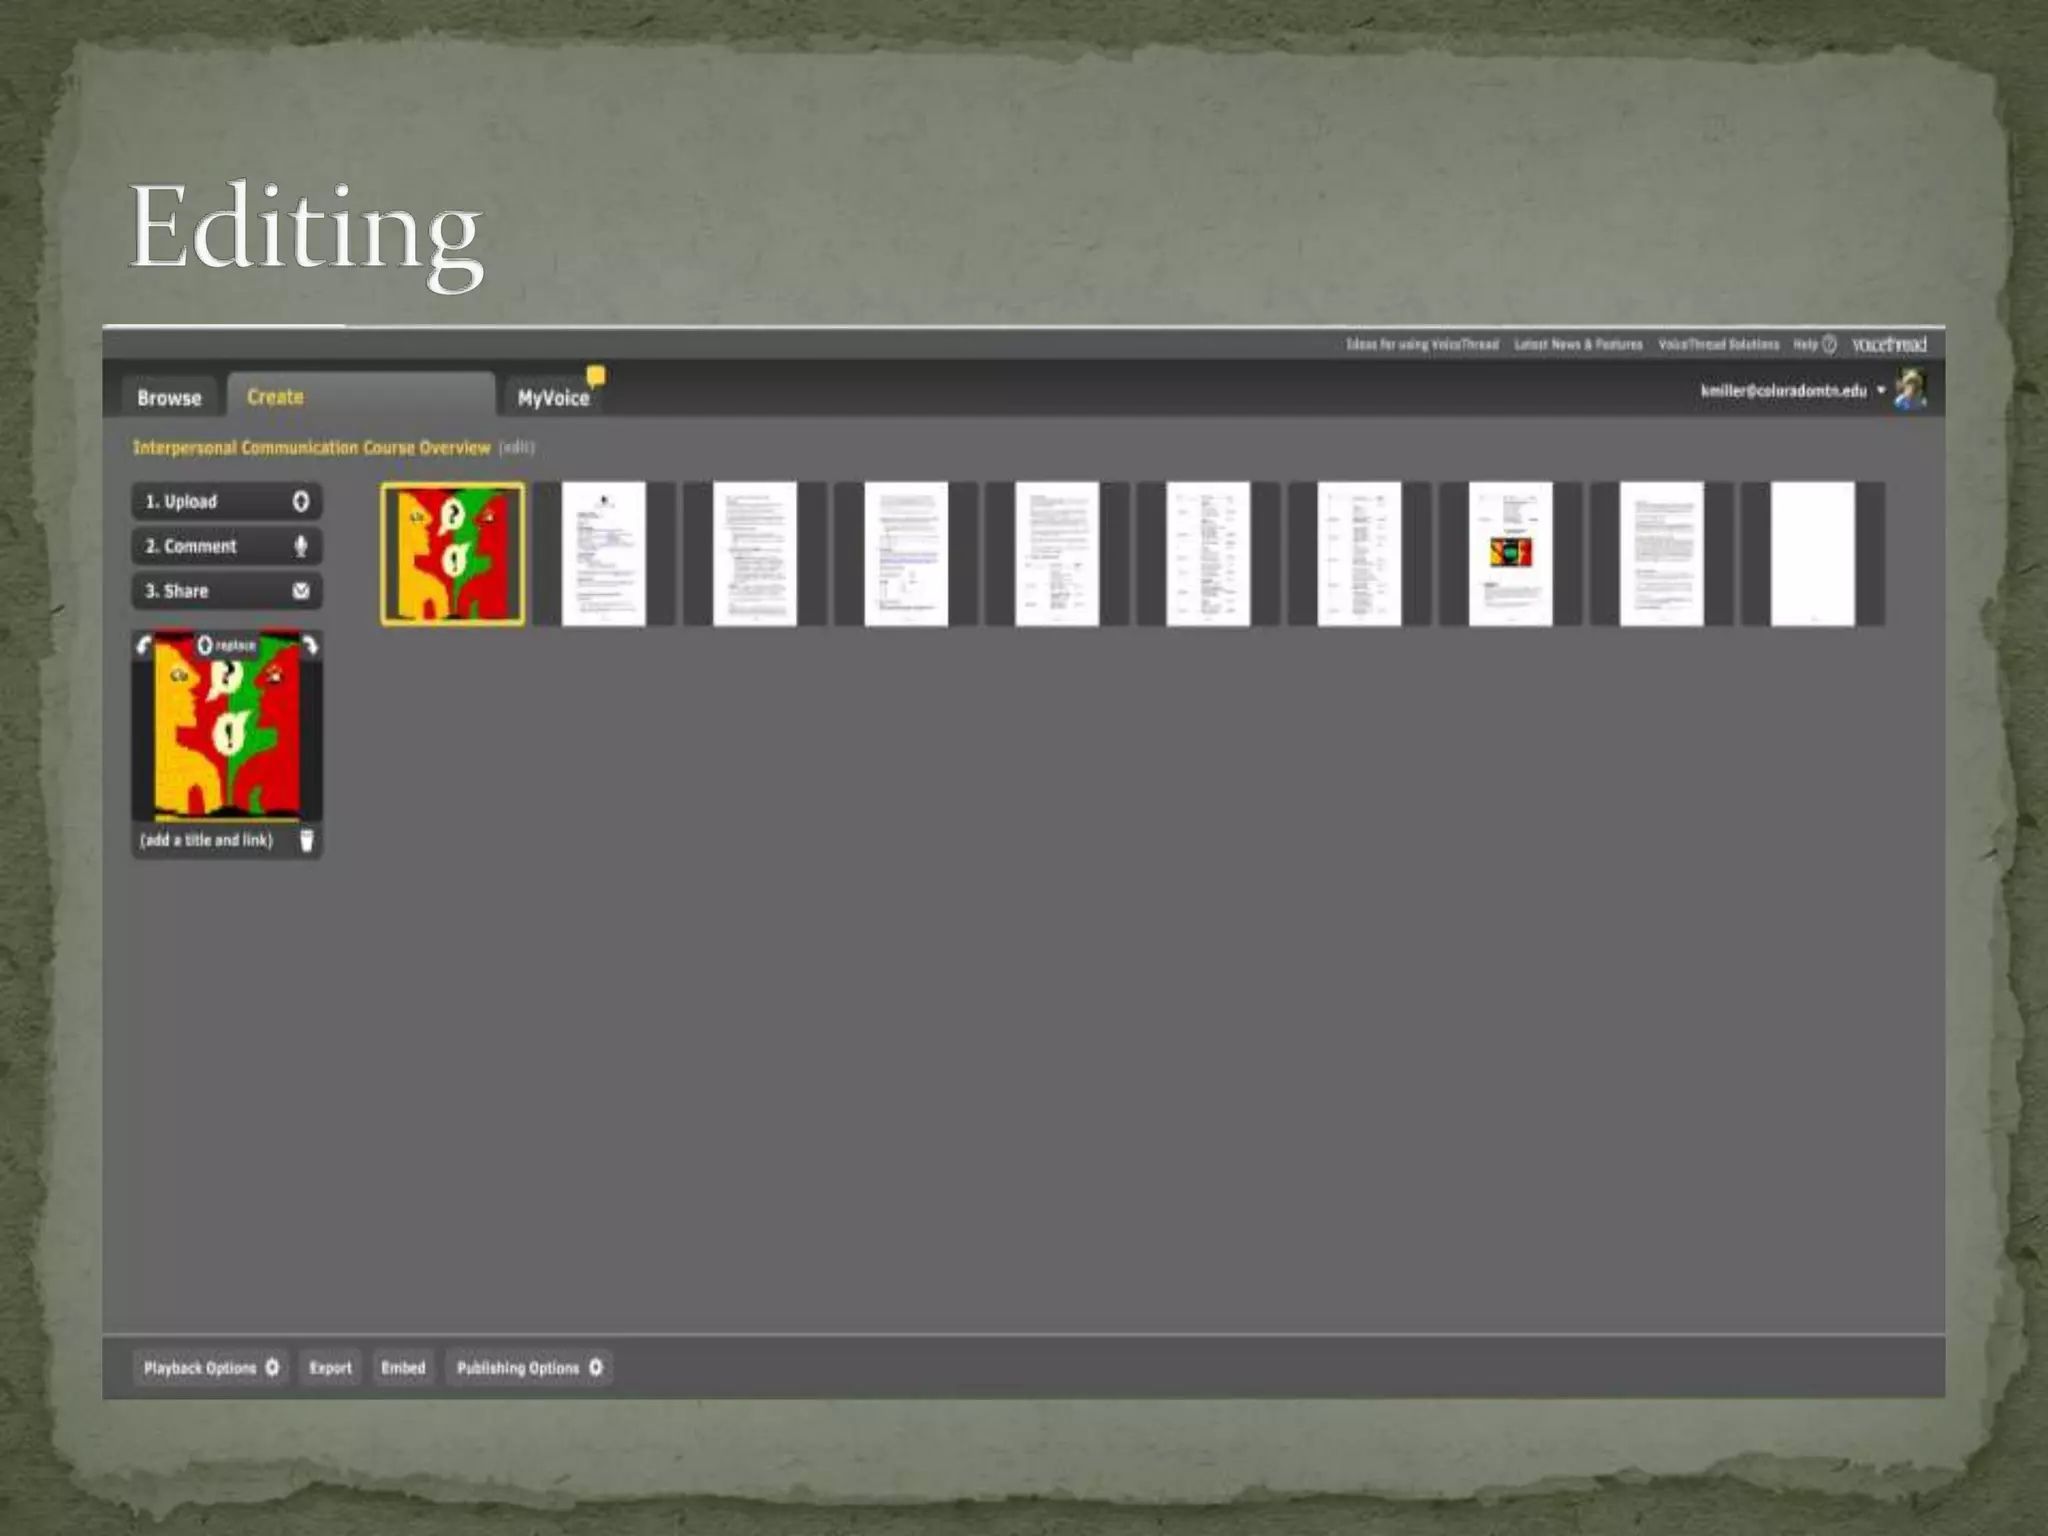Click the Embed button
The image size is (2048, 1536).
point(403,1367)
